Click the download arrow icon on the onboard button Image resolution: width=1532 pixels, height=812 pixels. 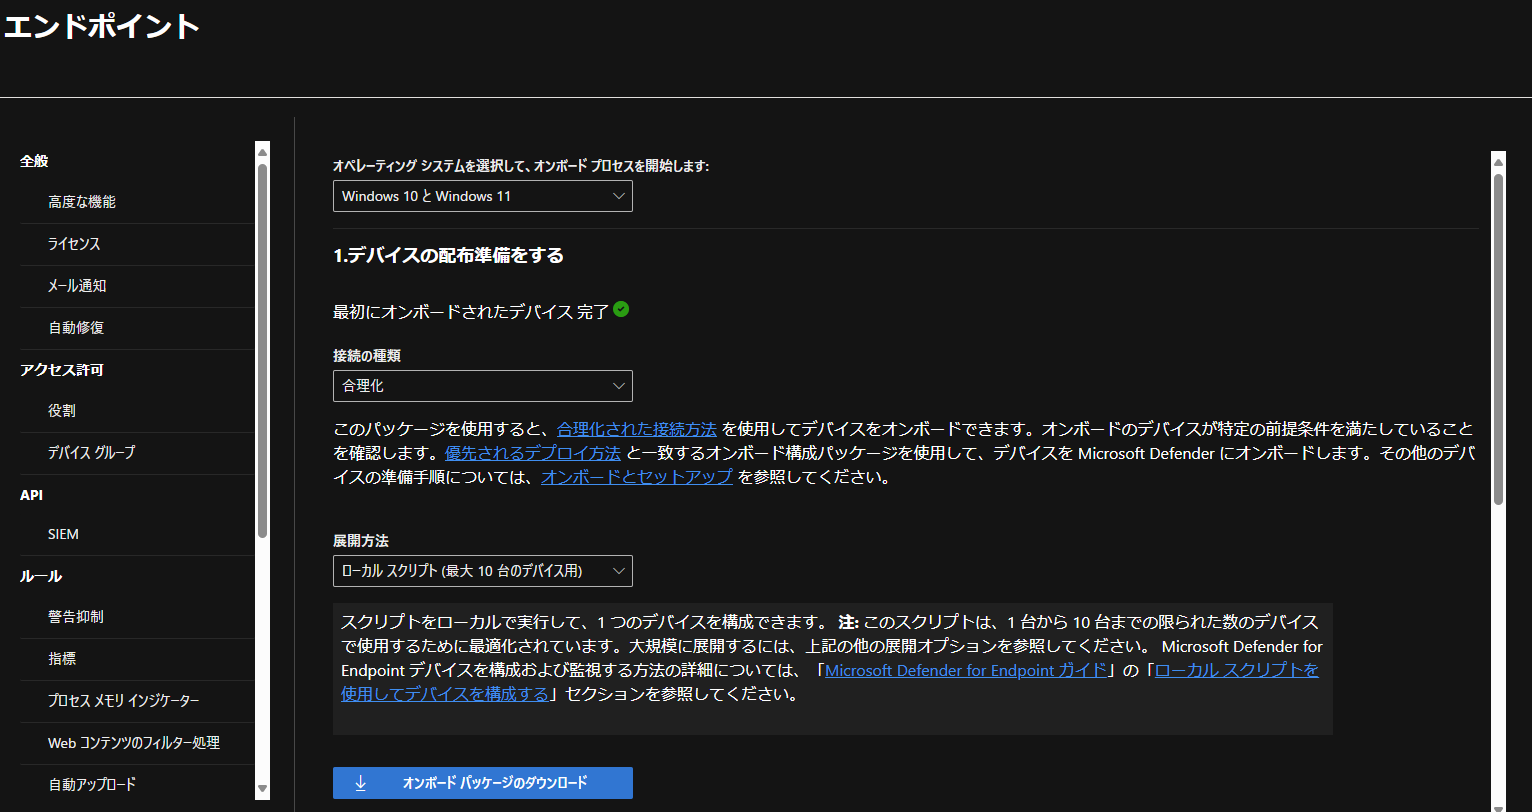coord(360,783)
